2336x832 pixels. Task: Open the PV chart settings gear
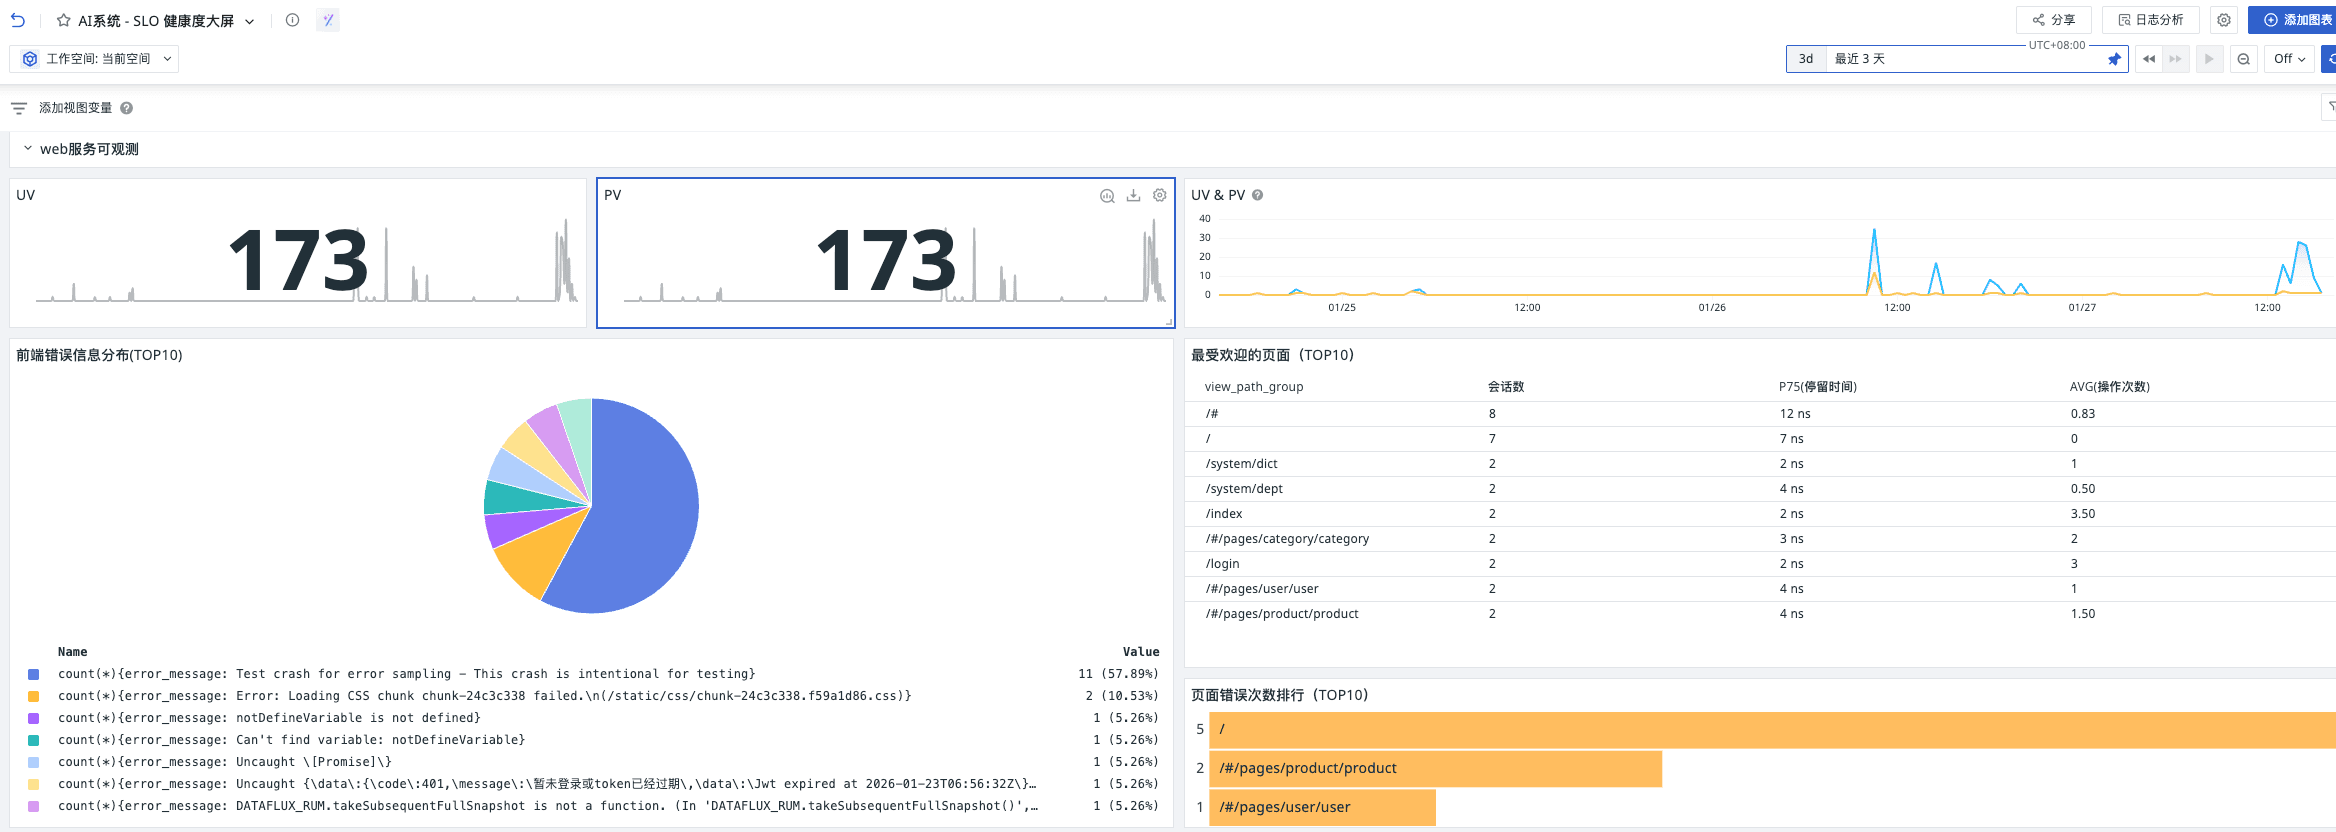coord(1160,196)
